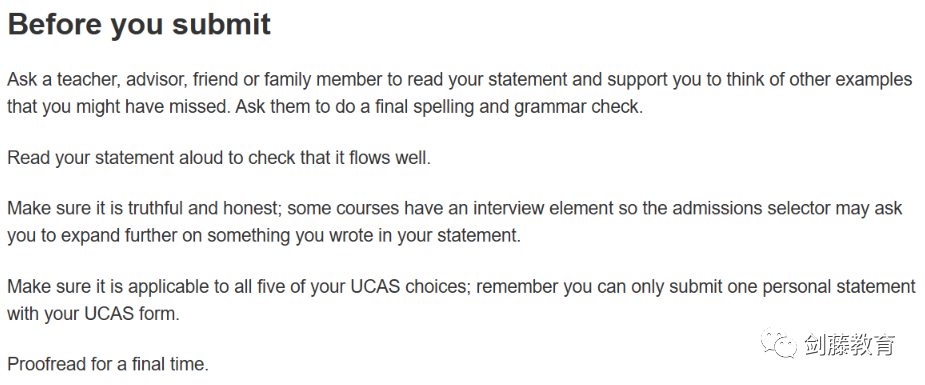Click the 'Before you submit' heading

[139, 25]
